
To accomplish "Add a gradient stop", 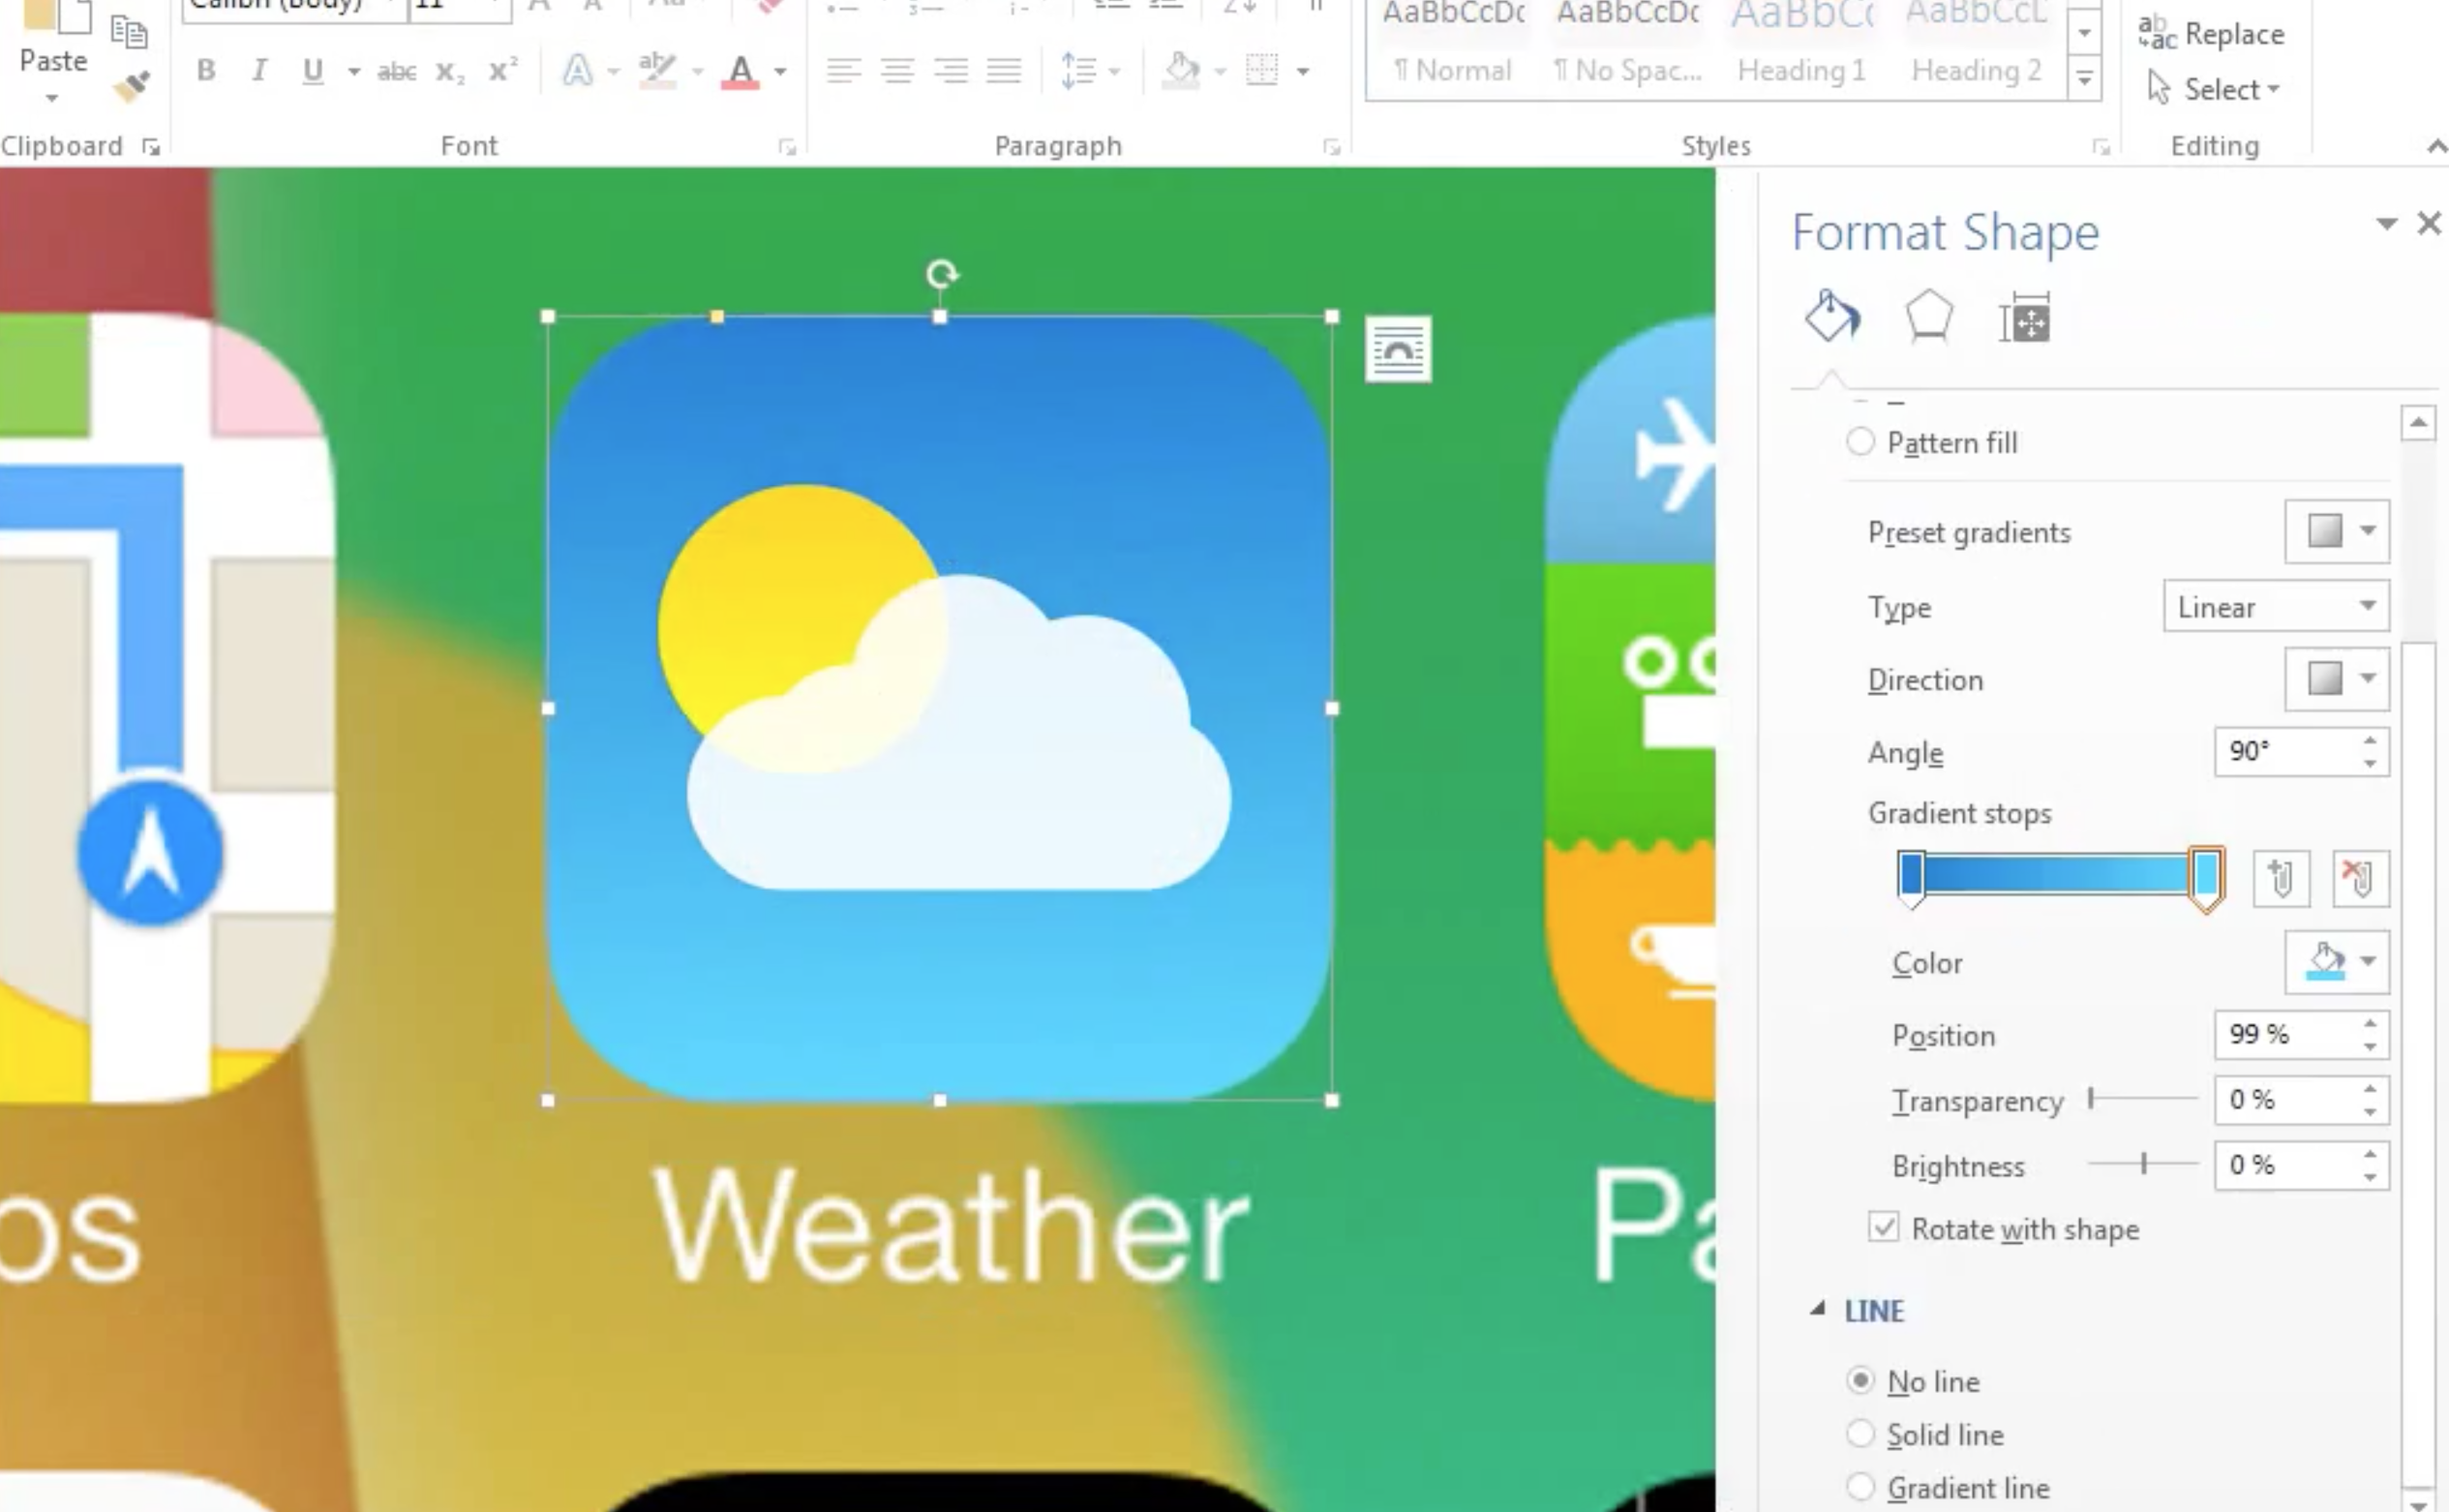I will (2281, 879).
